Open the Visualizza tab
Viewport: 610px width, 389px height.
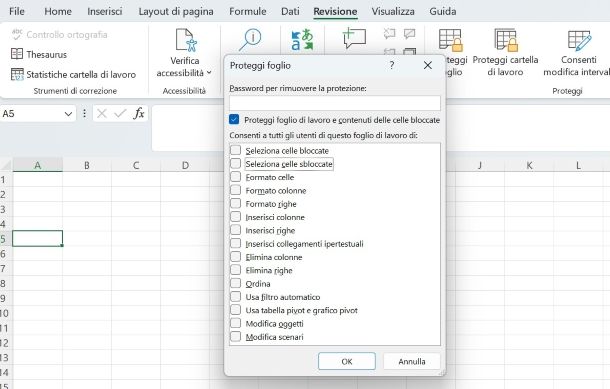[x=393, y=11]
